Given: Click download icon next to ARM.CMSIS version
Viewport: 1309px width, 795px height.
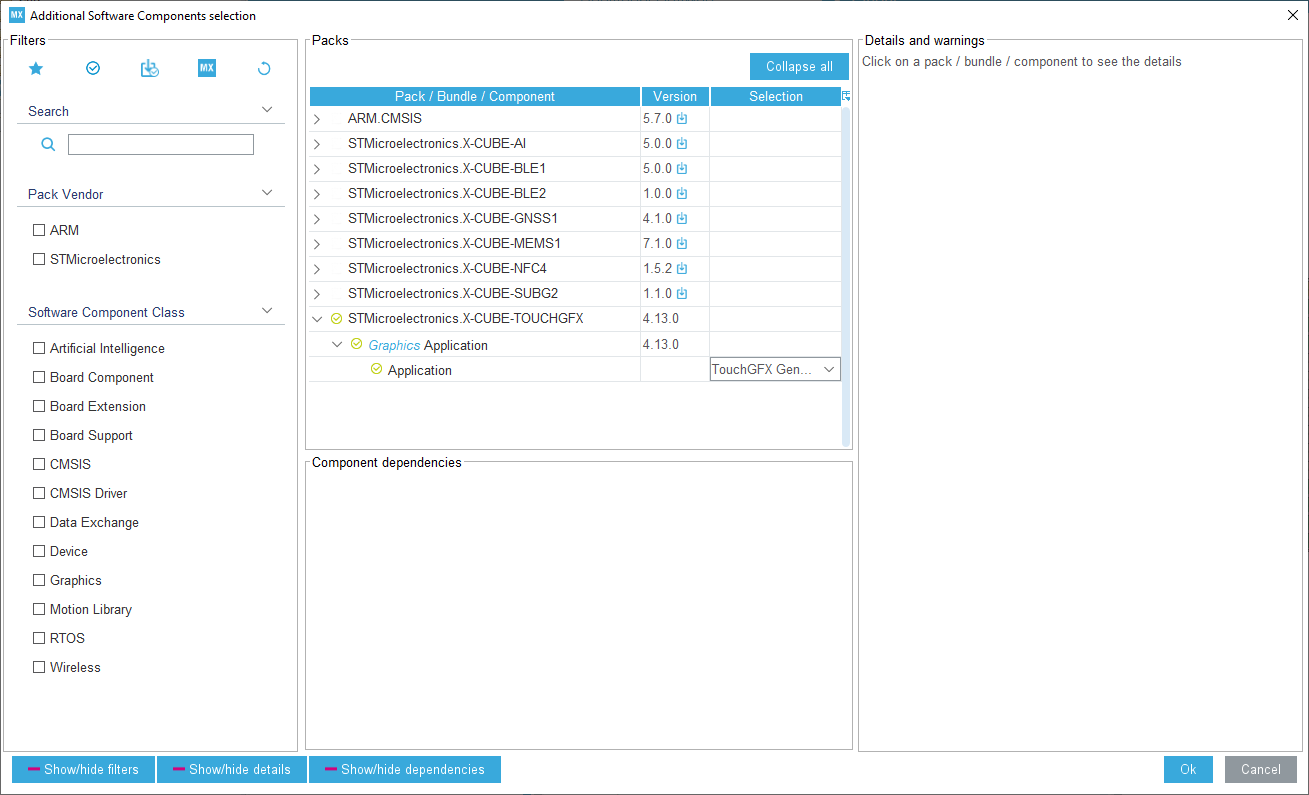Looking at the screenshot, I should point(682,119).
